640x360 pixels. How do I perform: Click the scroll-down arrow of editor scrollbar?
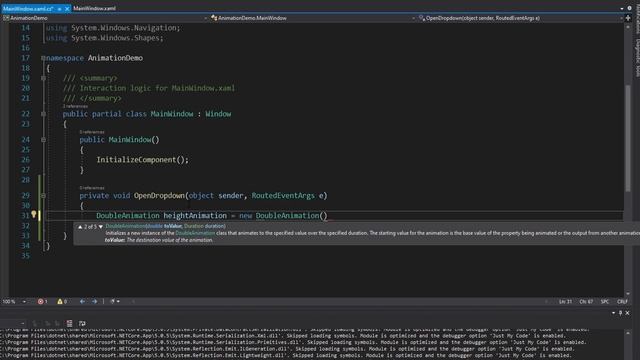click(628, 293)
